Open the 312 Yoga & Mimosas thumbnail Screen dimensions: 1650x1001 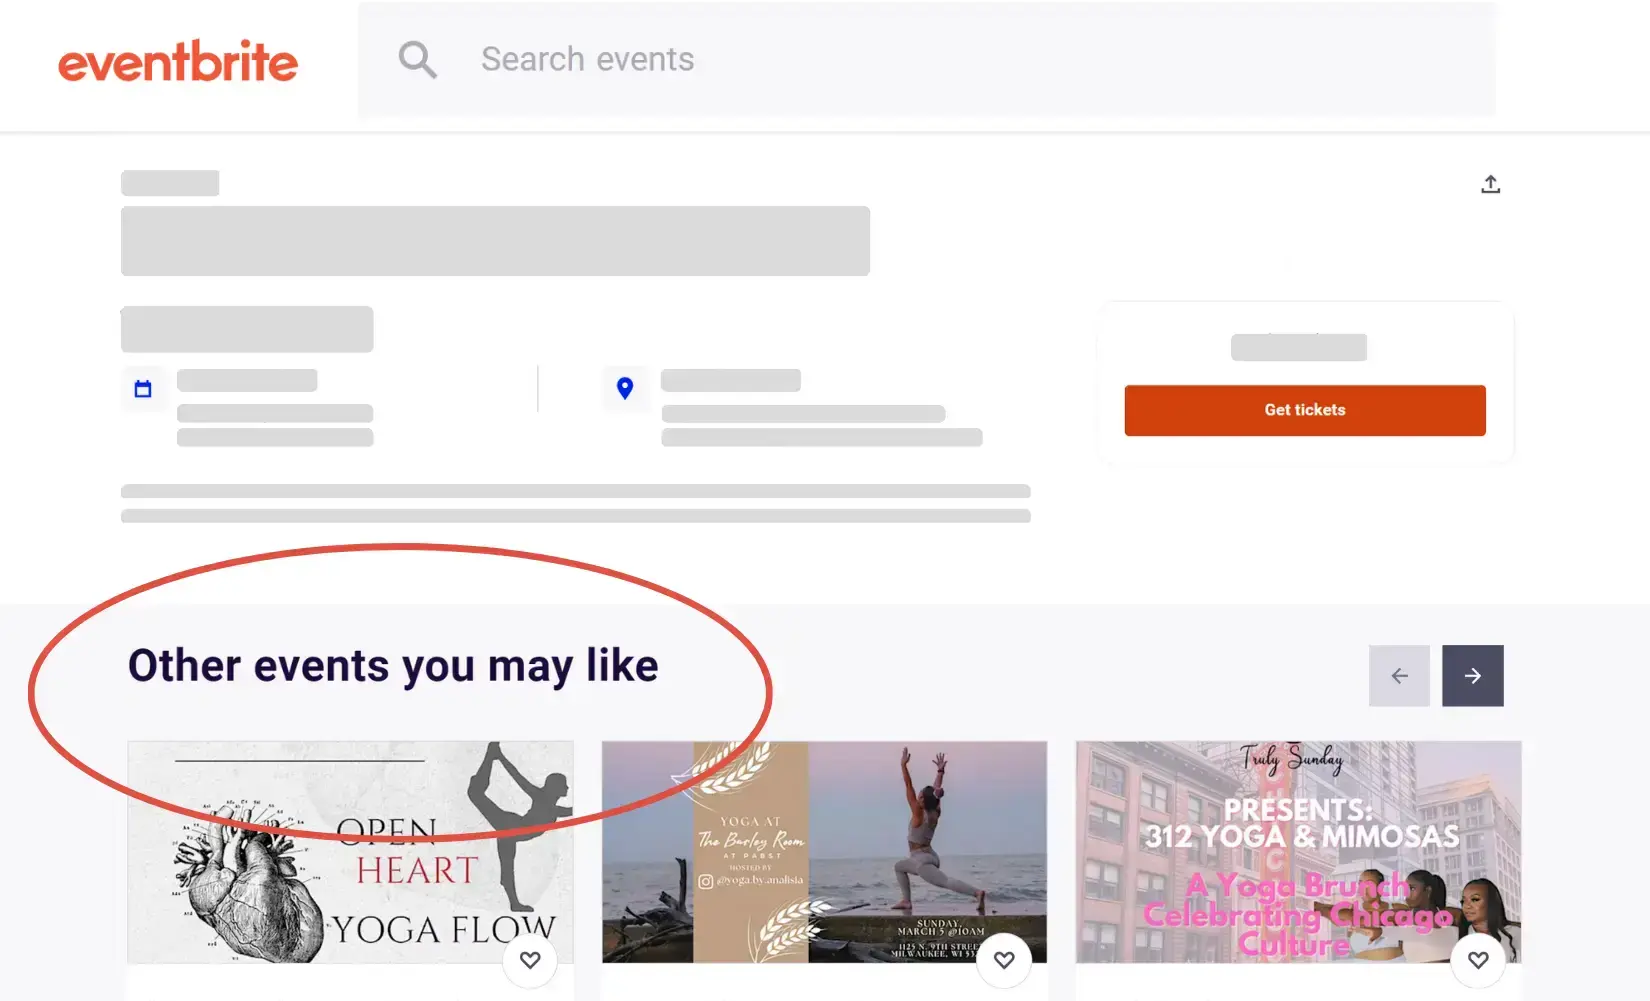point(1297,853)
